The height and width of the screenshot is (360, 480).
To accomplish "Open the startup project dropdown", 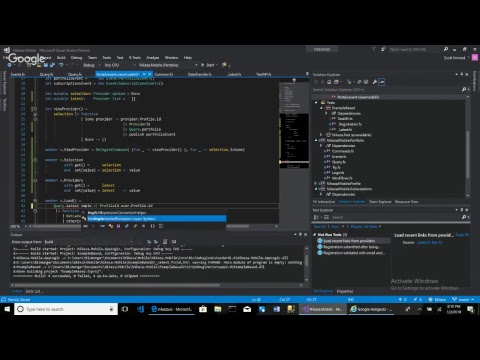I will 168,65.
